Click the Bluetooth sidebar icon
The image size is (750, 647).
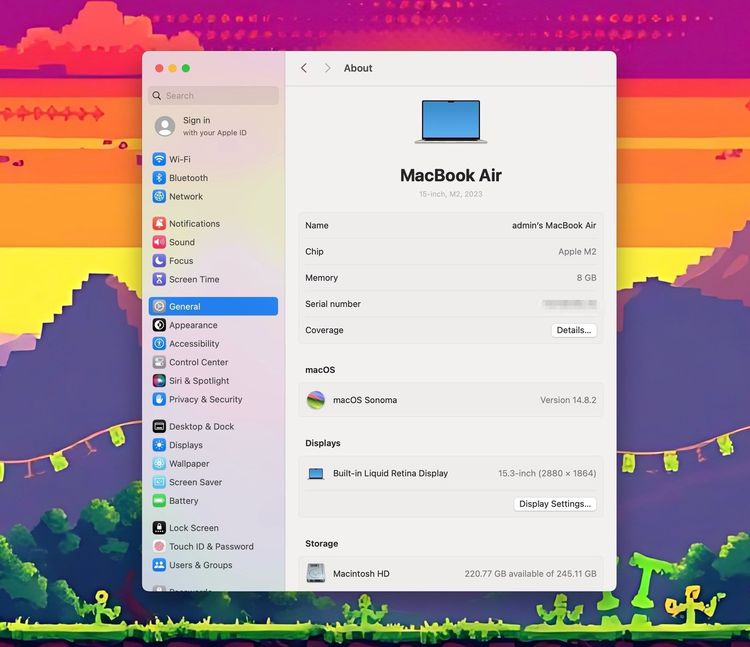coord(159,177)
